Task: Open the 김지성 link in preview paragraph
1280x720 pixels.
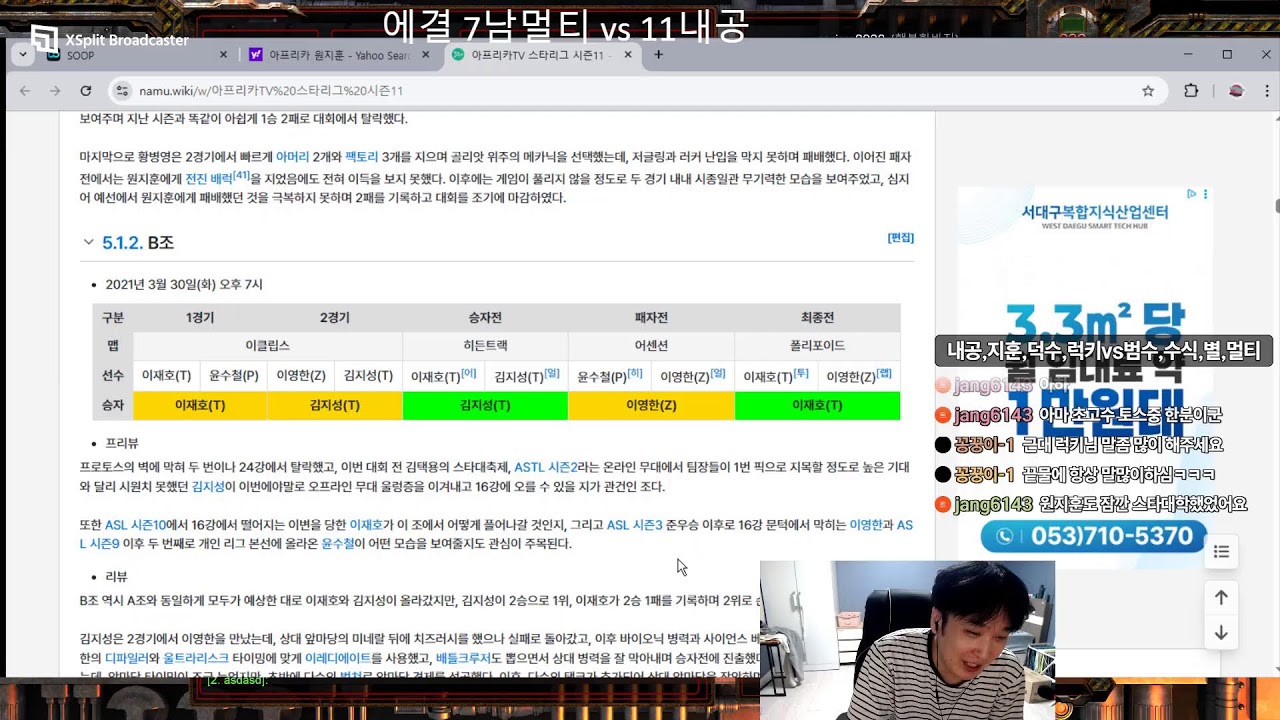Action: coord(208,487)
